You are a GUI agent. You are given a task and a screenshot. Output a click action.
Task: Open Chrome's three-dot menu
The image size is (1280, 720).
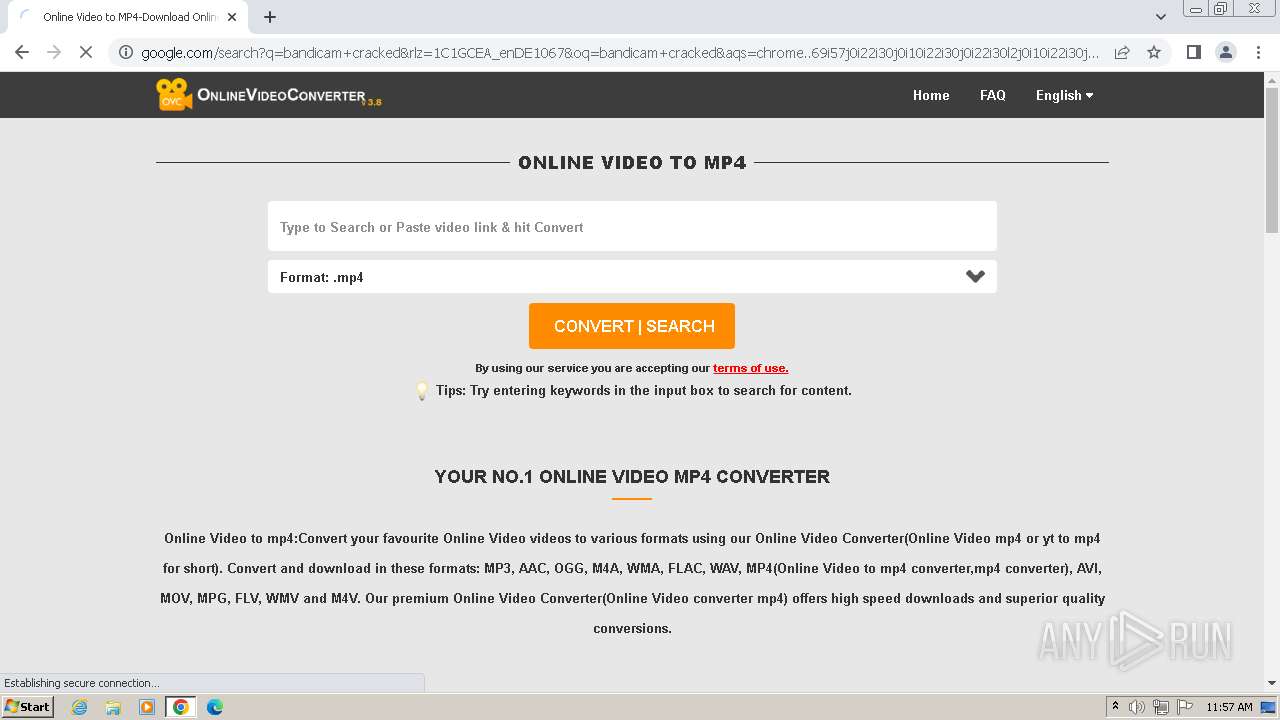tap(1258, 52)
